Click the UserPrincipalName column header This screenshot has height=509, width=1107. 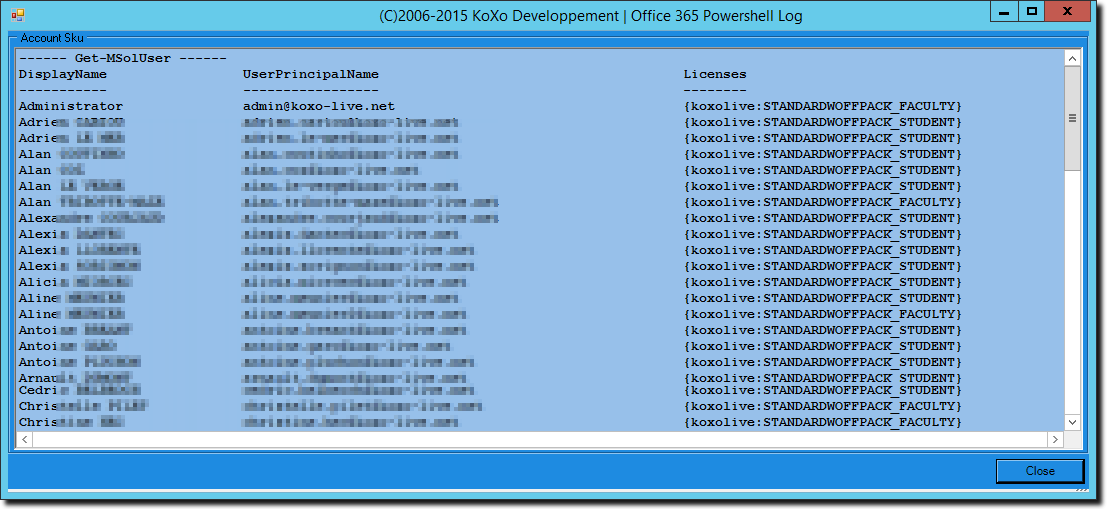click(x=311, y=74)
